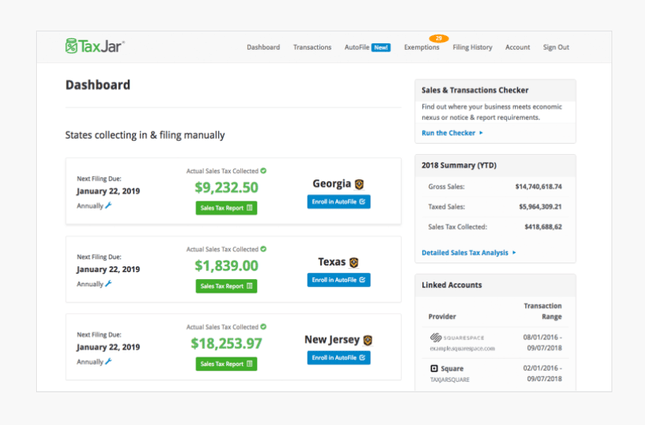Open Georgia Sales Tax Report

226,208
